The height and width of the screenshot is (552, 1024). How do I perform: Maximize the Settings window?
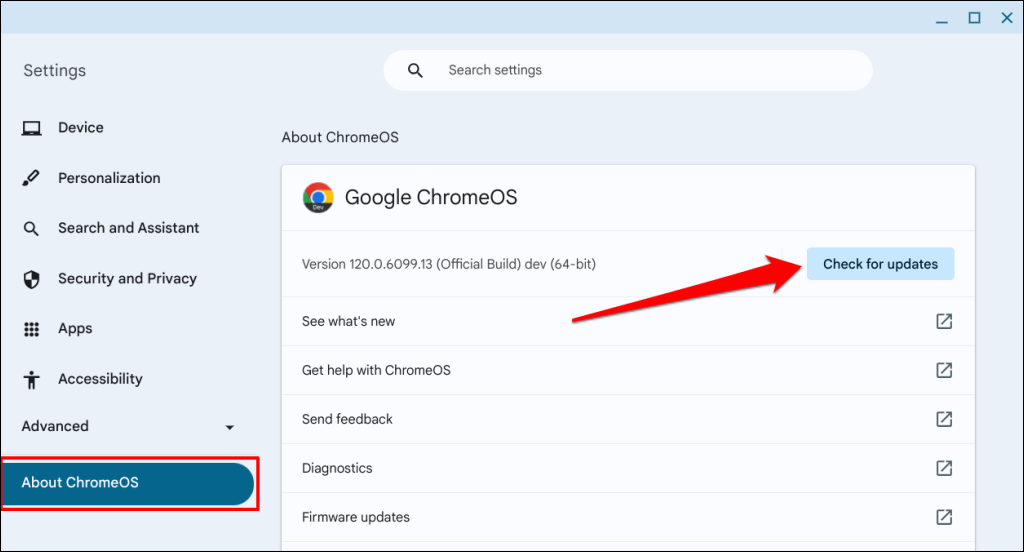pos(974,17)
